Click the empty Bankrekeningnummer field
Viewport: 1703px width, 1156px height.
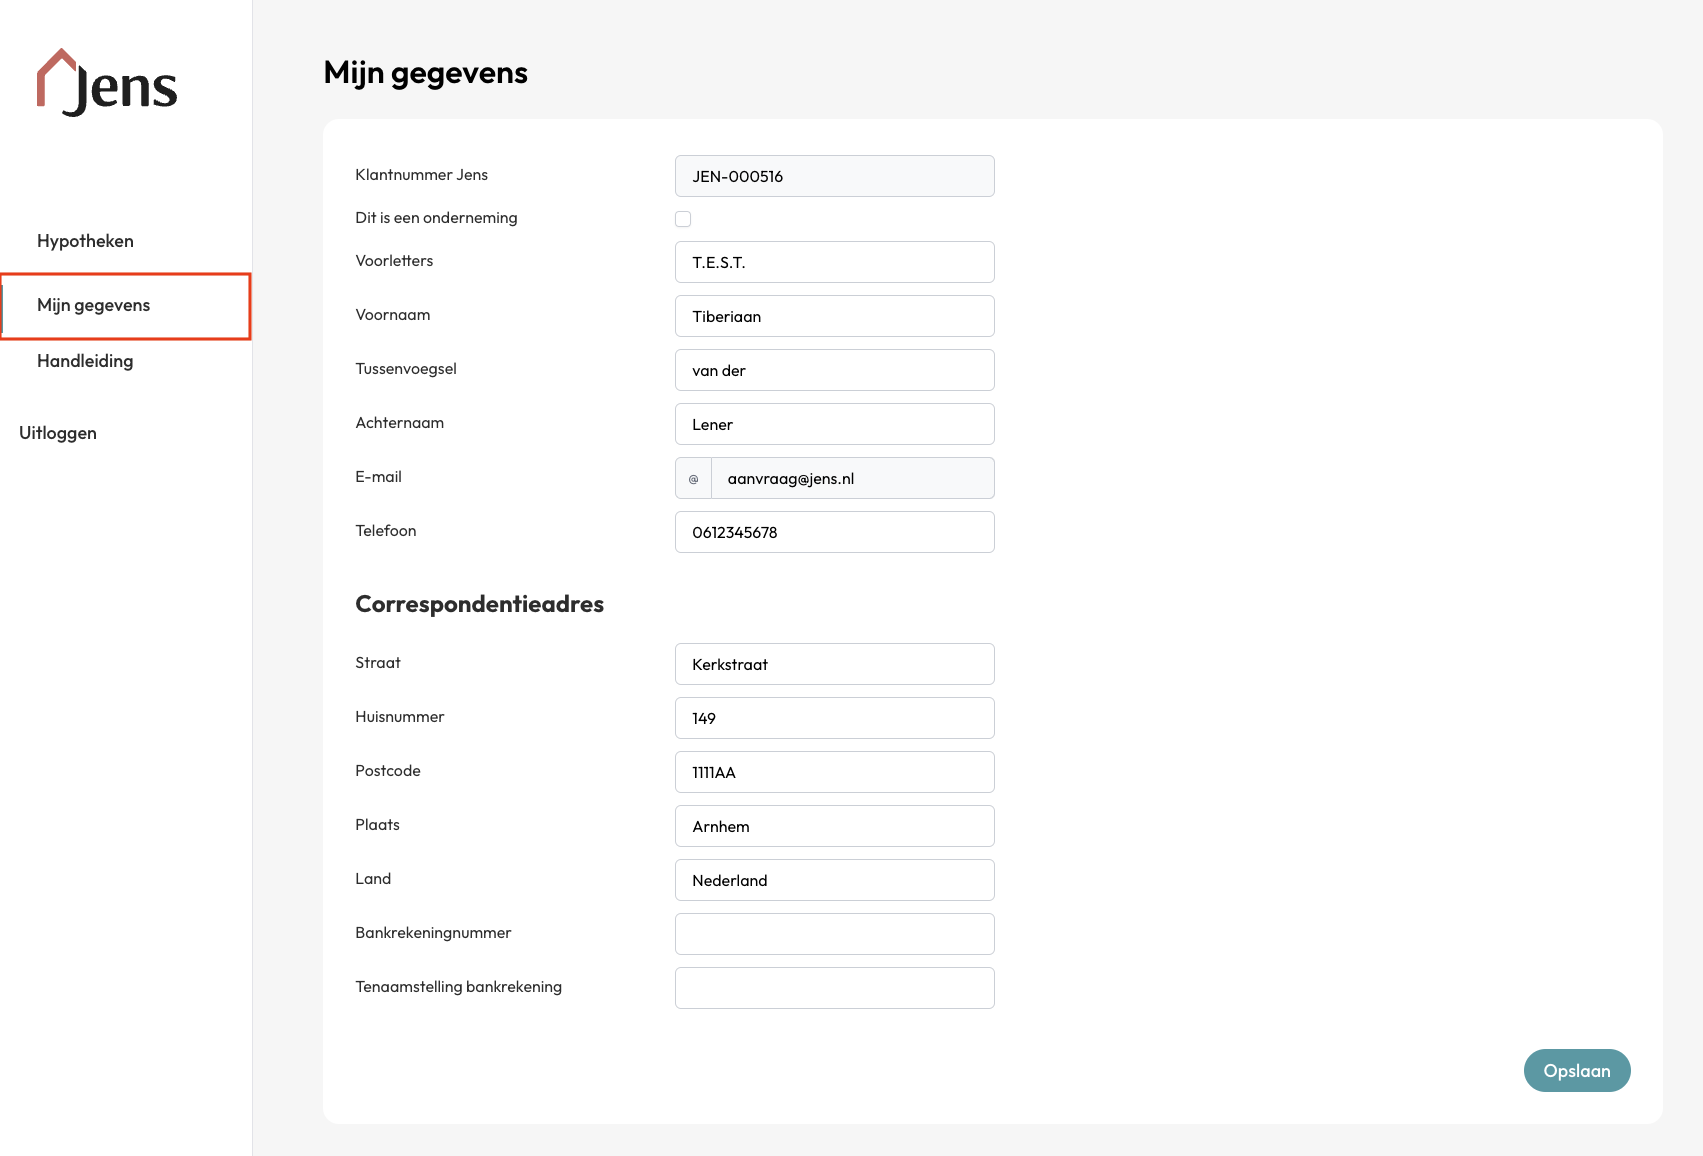point(834,935)
